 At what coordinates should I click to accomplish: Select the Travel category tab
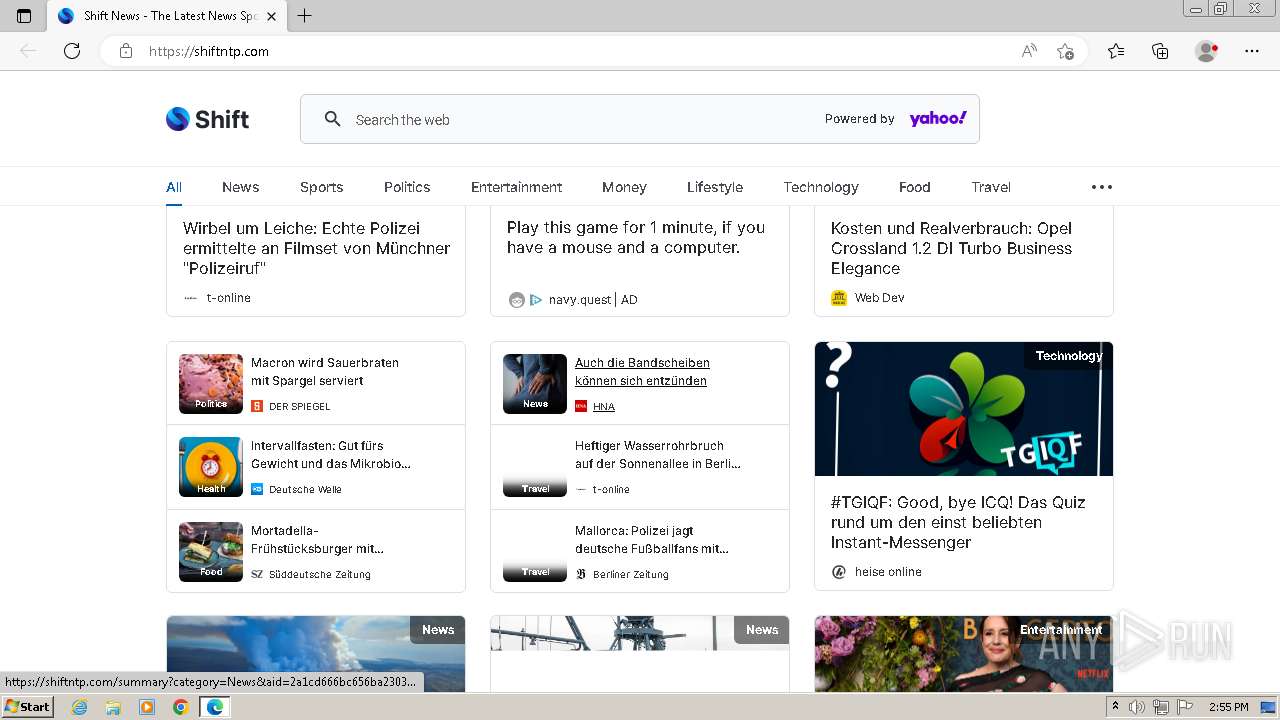coord(991,187)
